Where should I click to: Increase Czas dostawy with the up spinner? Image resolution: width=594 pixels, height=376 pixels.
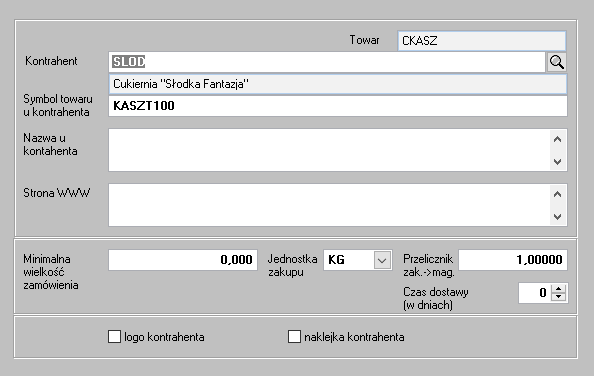558,289
